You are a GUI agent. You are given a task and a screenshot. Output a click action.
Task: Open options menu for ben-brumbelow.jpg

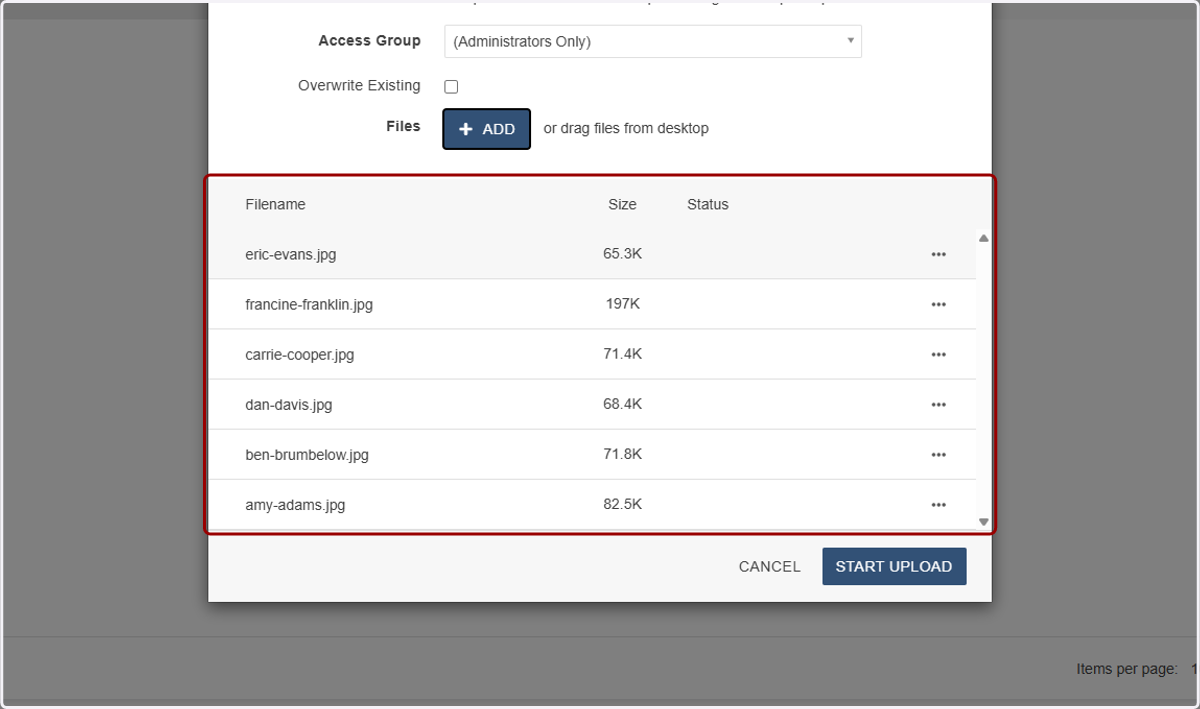click(938, 454)
